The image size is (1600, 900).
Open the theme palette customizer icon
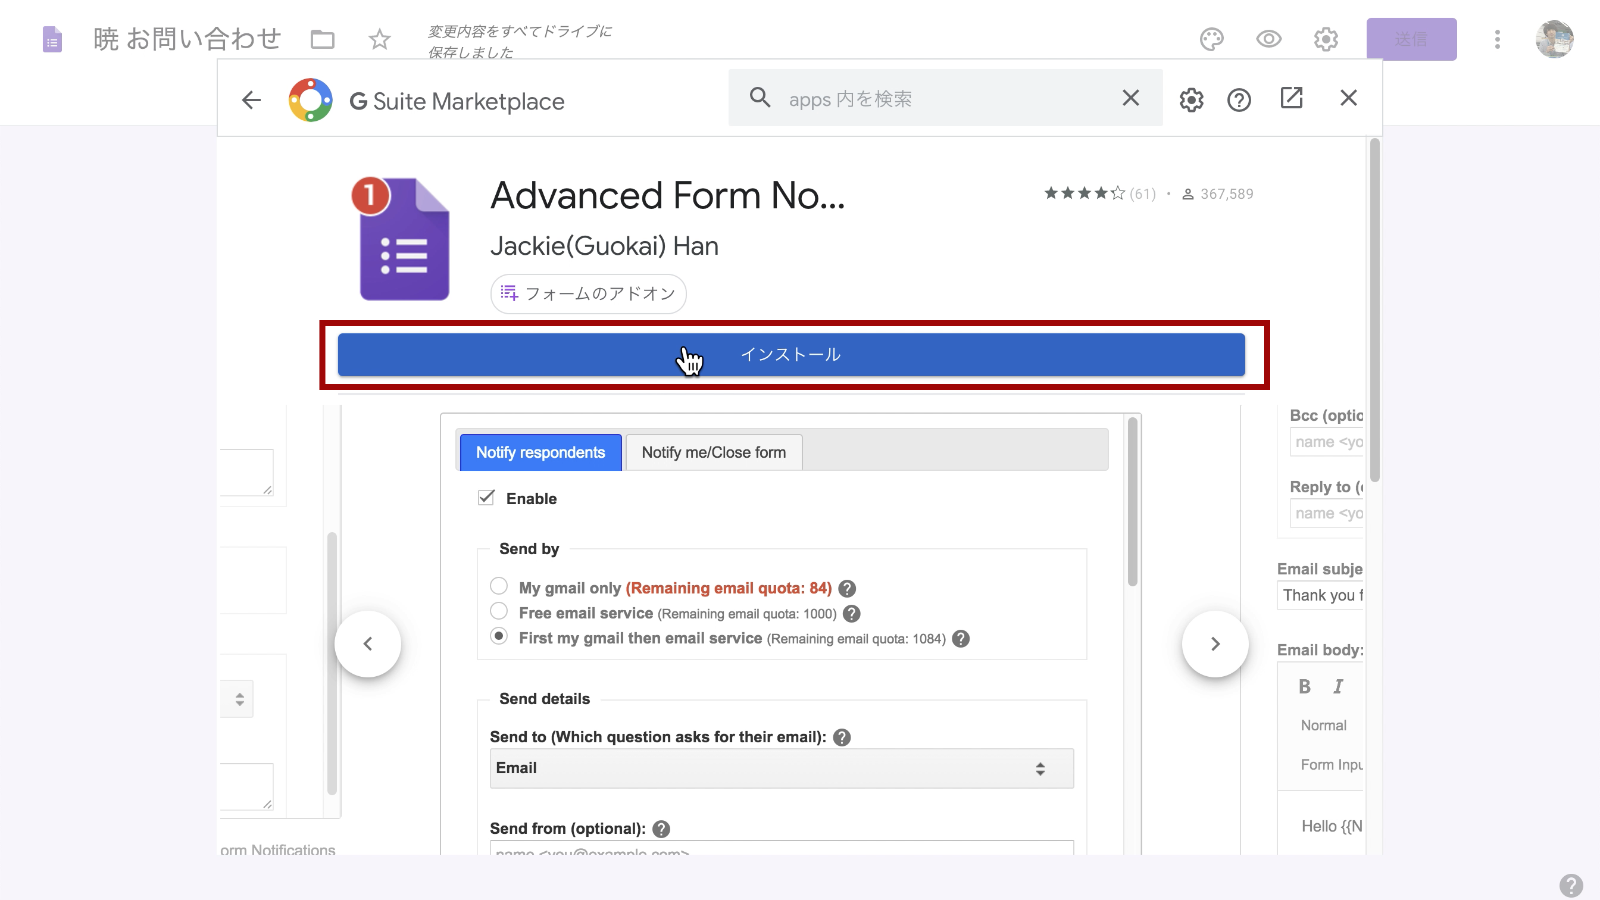pos(1212,40)
